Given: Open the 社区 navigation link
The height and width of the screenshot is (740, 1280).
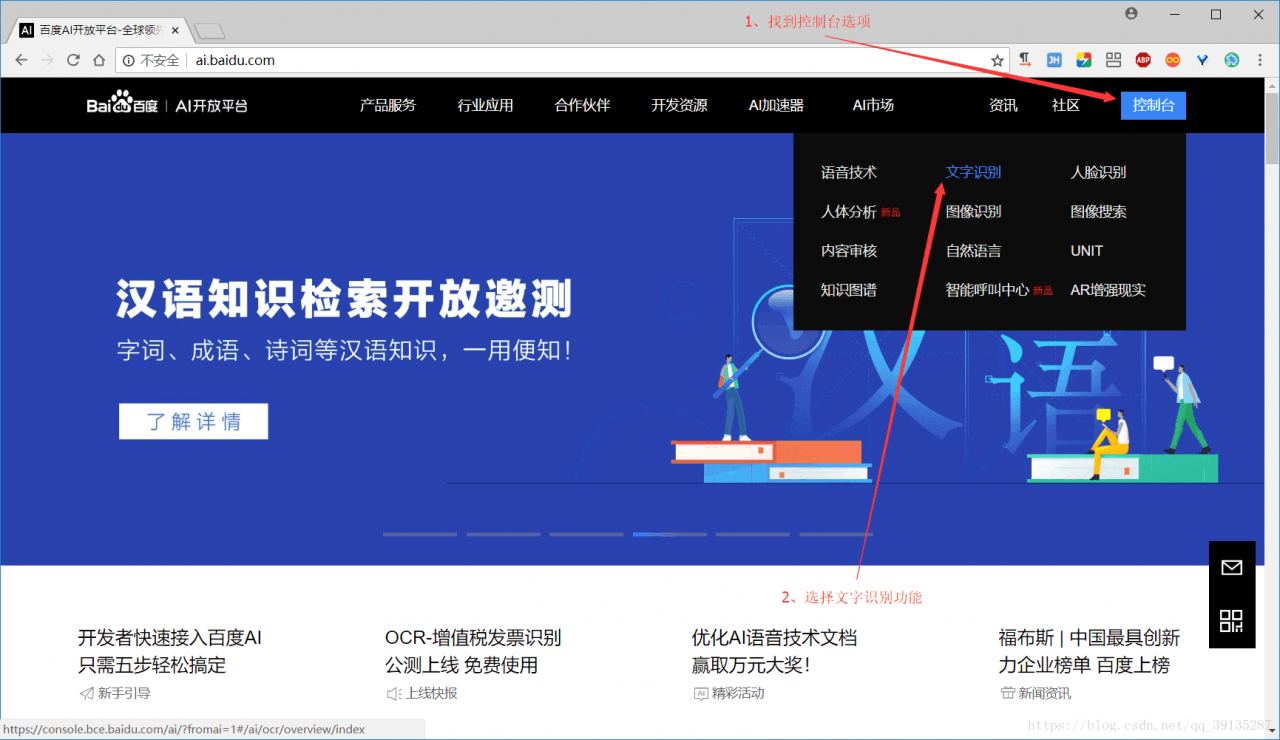Looking at the screenshot, I should coord(1066,105).
